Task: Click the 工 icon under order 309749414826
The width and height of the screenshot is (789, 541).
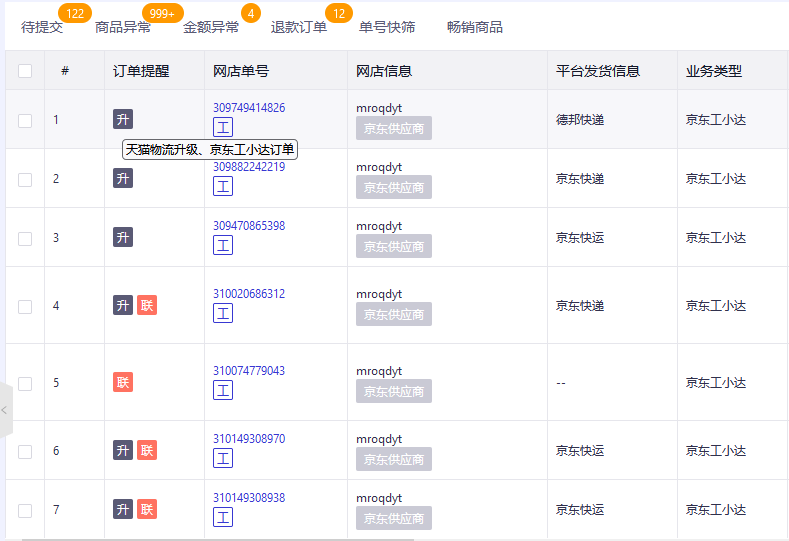Action: point(223,127)
